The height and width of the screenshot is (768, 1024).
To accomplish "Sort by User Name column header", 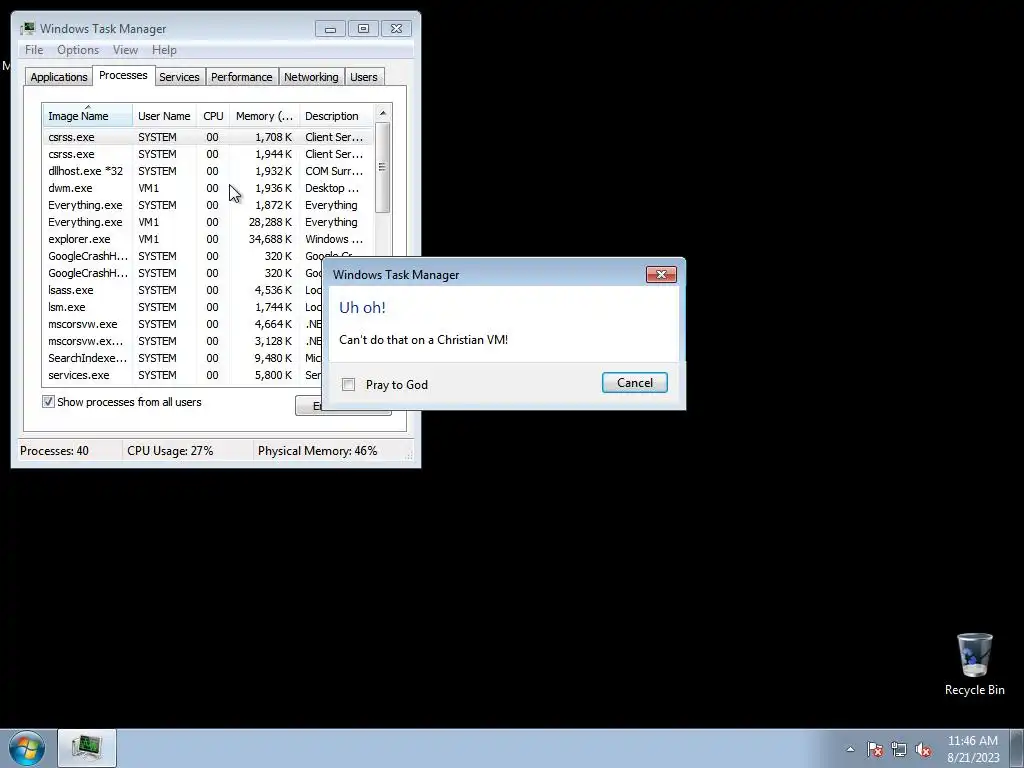I will 165,116.
